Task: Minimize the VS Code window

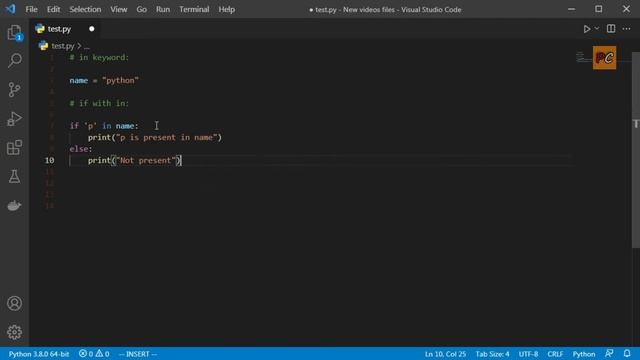Action: coord(571,9)
